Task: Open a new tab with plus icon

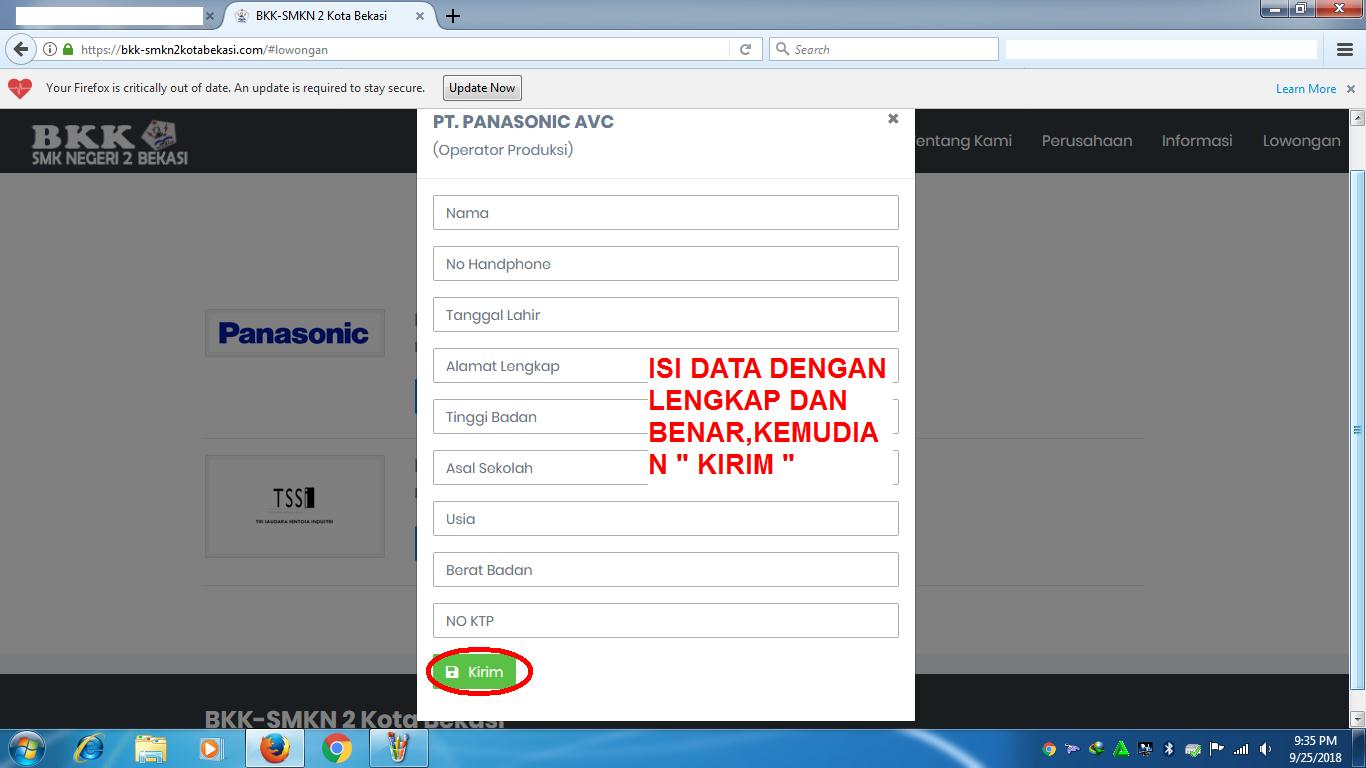Action: pos(453,16)
